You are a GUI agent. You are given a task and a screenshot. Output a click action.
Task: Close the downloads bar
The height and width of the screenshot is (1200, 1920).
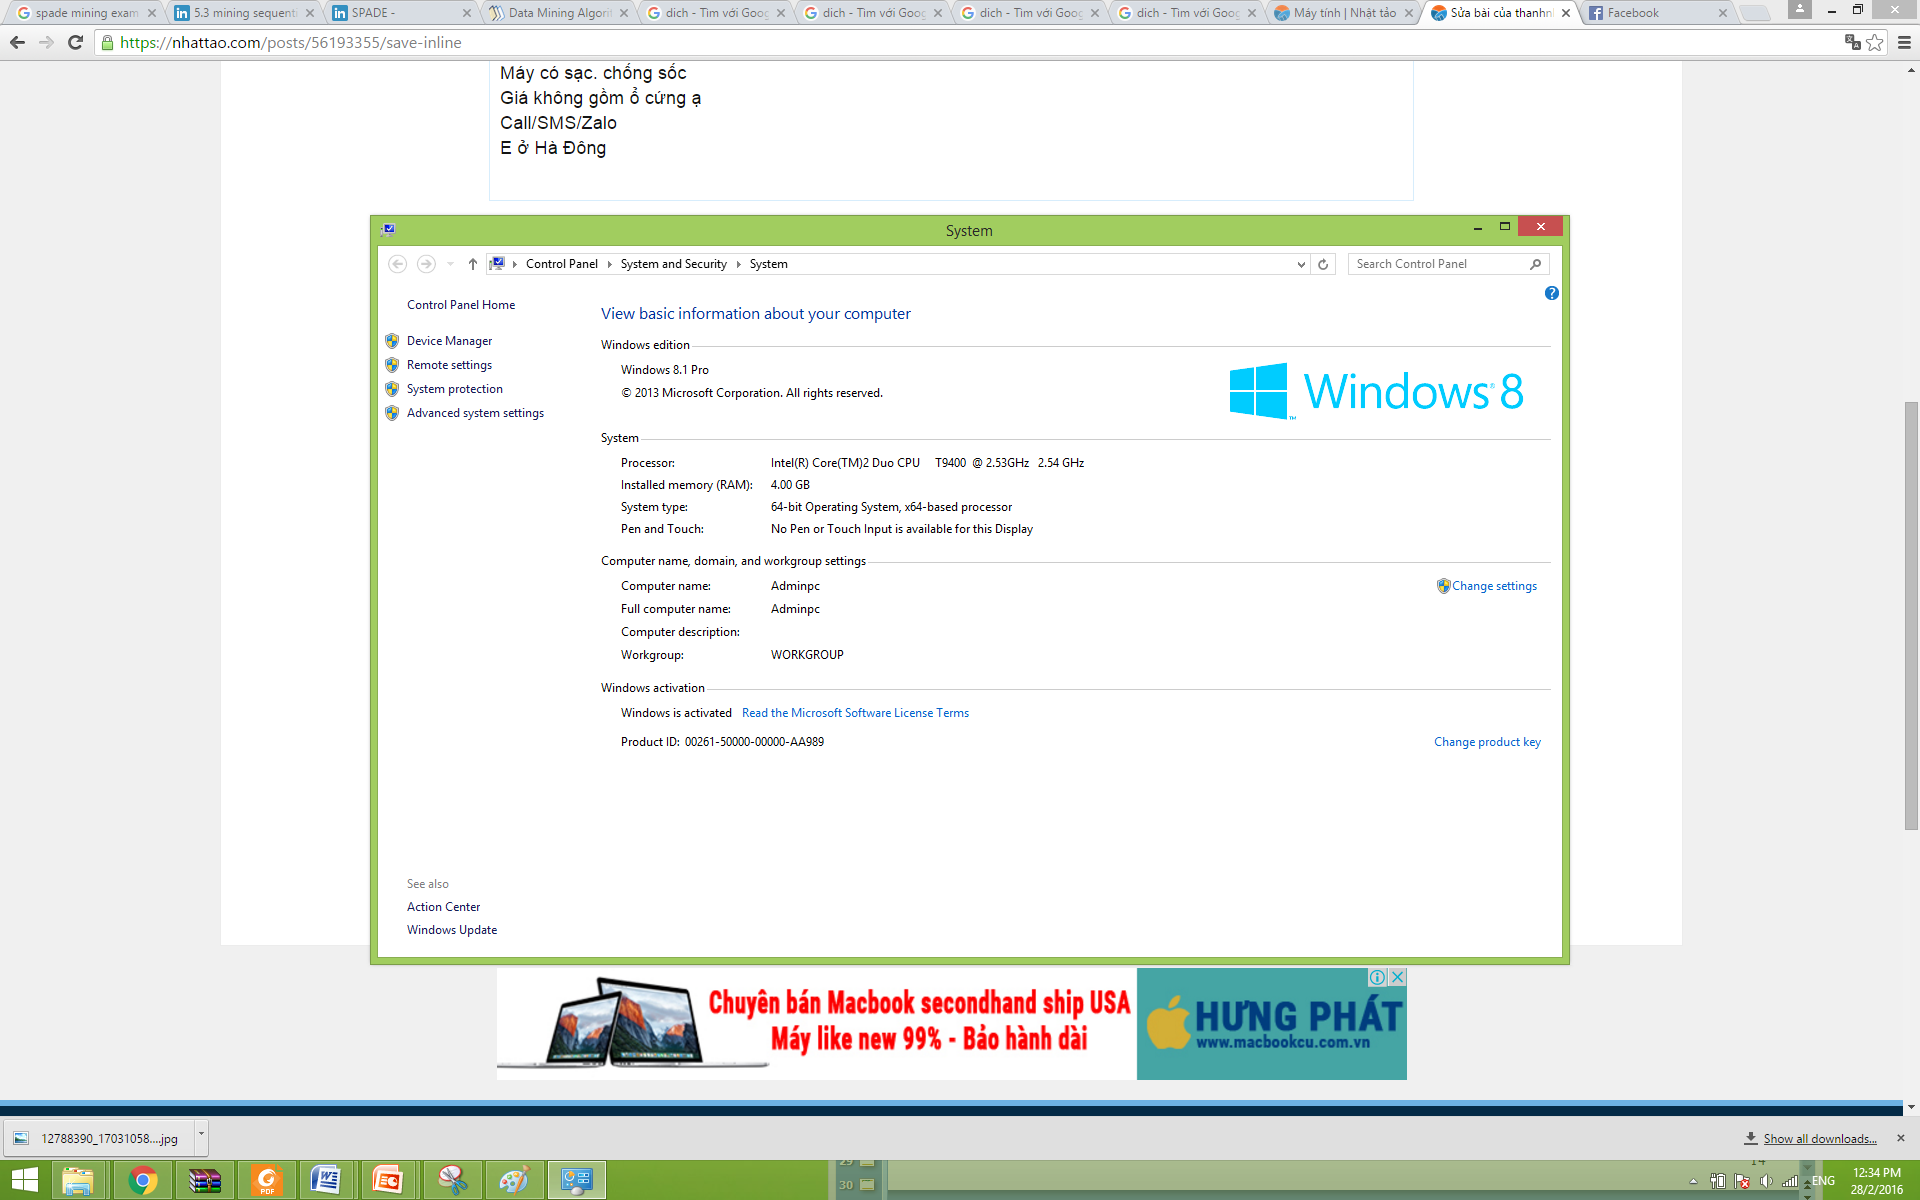[1901, 1138]
